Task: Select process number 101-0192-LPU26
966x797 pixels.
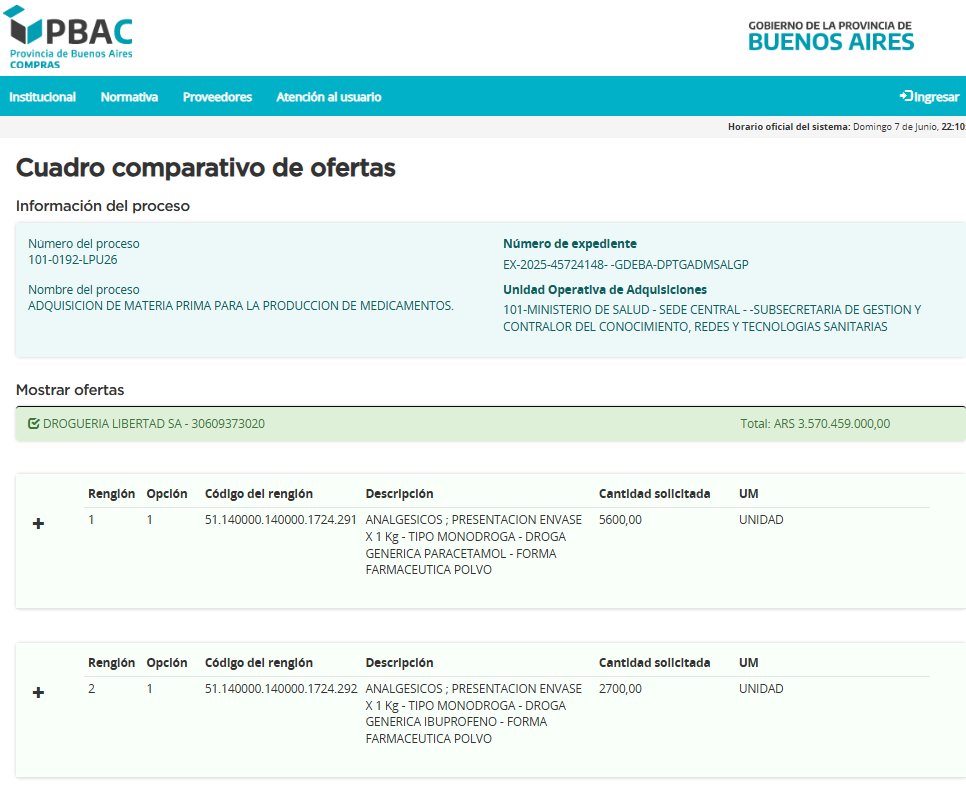Action: point(73,260)
